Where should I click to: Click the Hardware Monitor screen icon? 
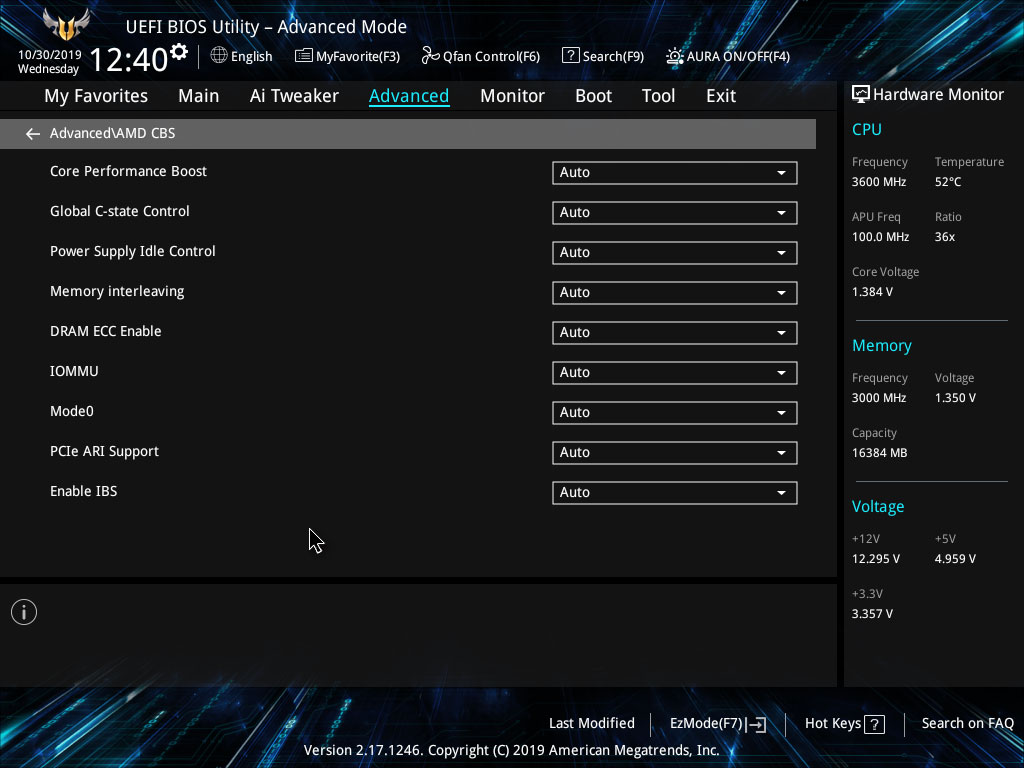(861, 95)
